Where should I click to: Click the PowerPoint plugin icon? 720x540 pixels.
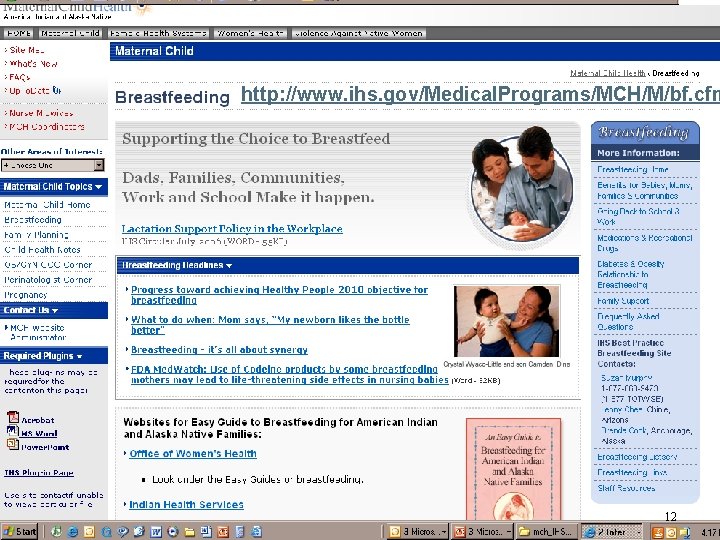coord(13,444)
